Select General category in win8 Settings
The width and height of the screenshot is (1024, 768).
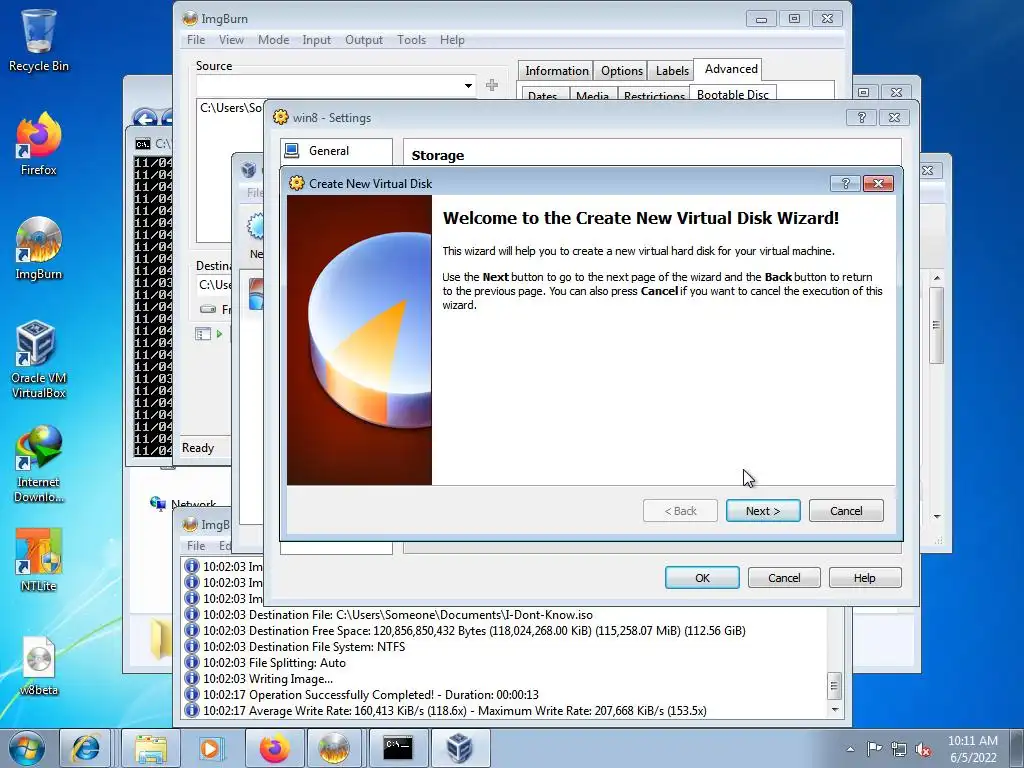point(336,151)
